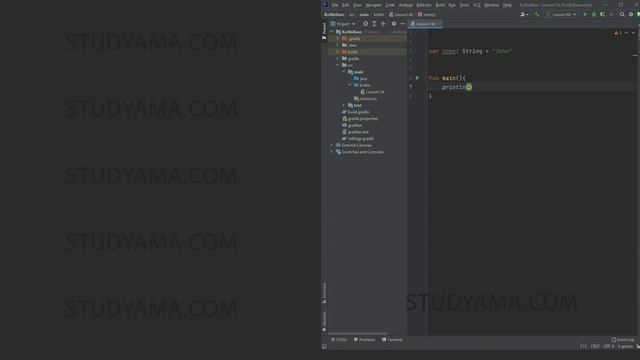This screenshot has height=360, width=640.
Task: Expand the .gradle folder
Action: click(338, 38)
